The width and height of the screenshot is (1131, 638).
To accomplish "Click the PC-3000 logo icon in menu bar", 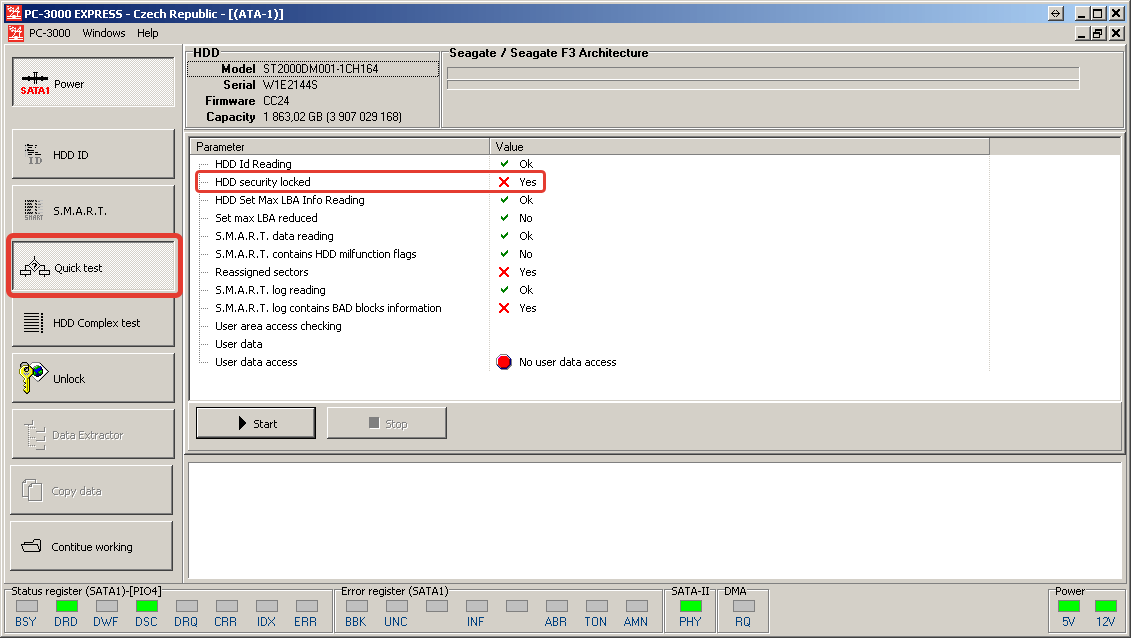I will (16, 33).
